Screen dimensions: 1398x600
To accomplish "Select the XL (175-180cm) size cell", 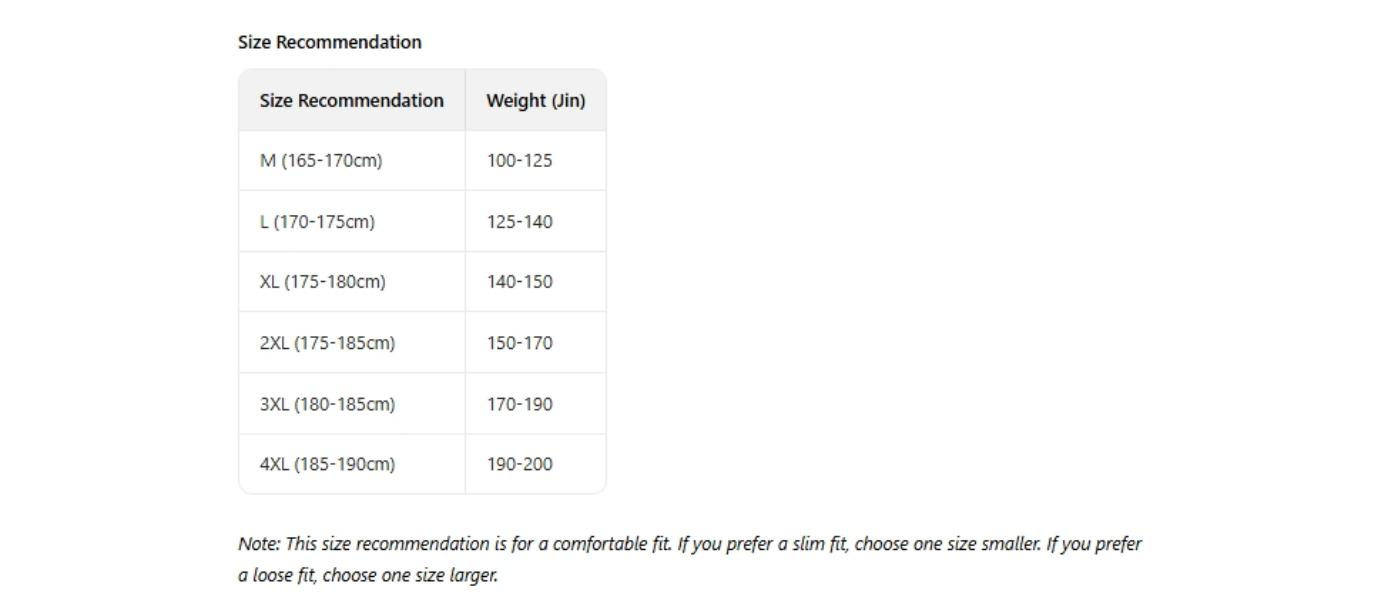I will coord(322,281).
